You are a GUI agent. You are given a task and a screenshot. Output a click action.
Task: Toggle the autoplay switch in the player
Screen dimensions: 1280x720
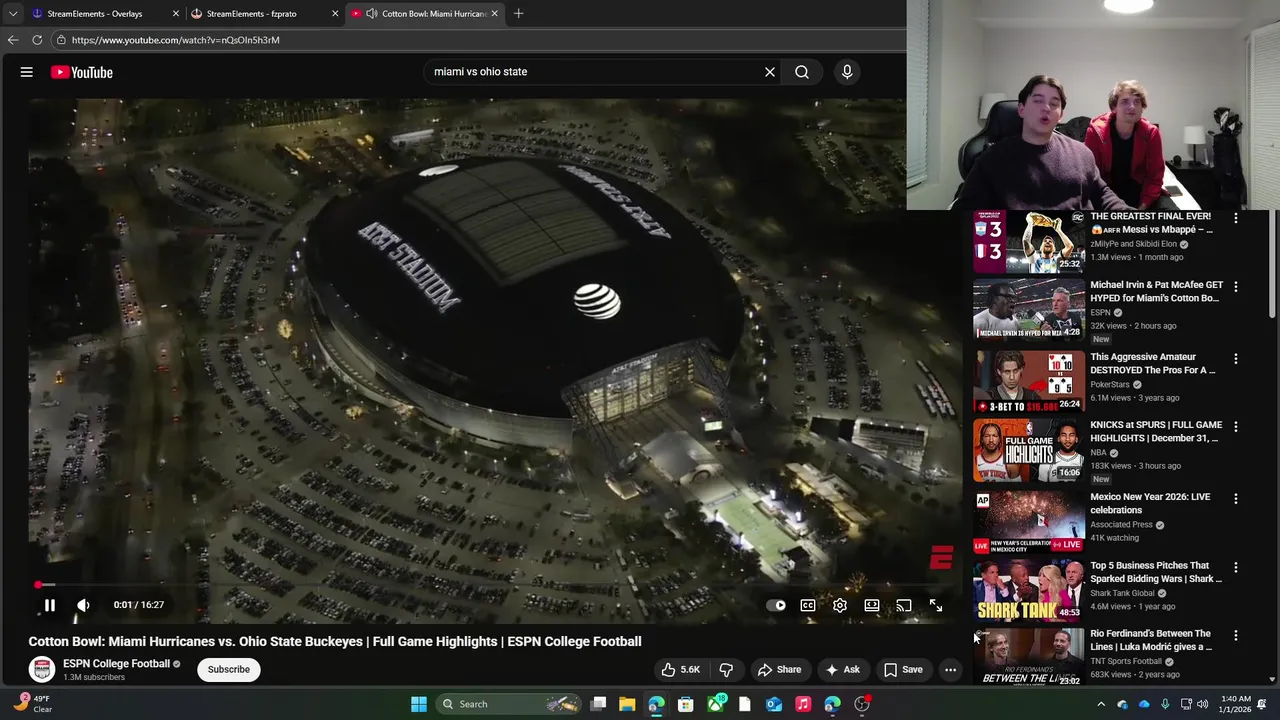pyautogui.click(x=776, y=605)
